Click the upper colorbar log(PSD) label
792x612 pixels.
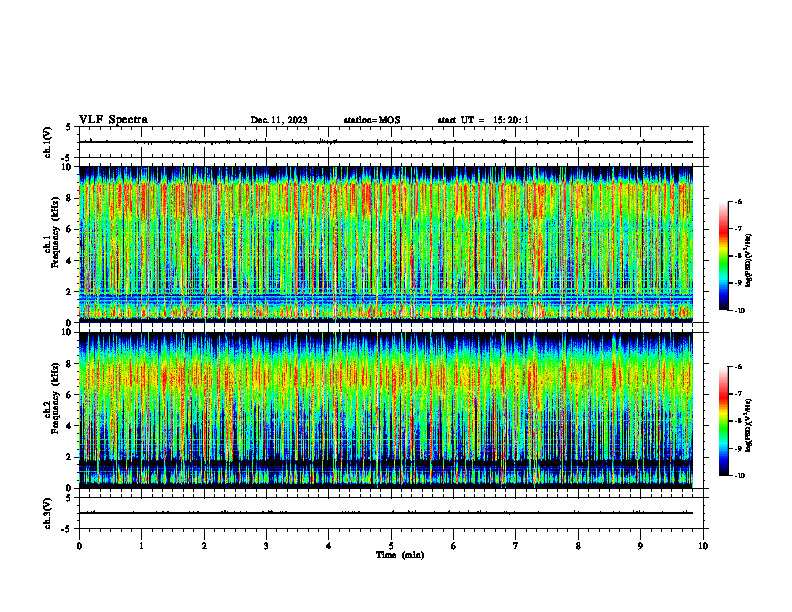click(749, 260)
